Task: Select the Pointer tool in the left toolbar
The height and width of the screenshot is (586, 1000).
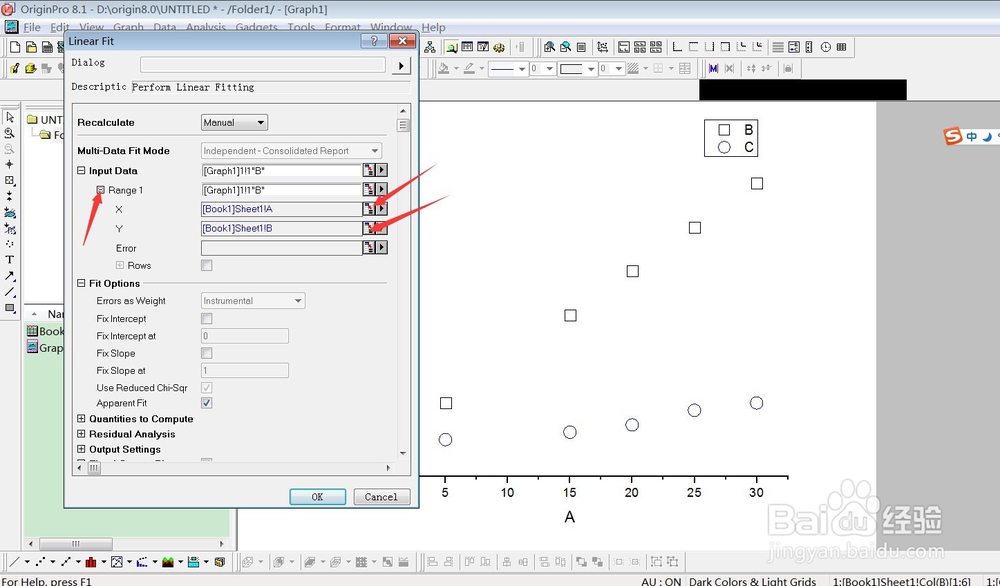Action: click(10, 117)
